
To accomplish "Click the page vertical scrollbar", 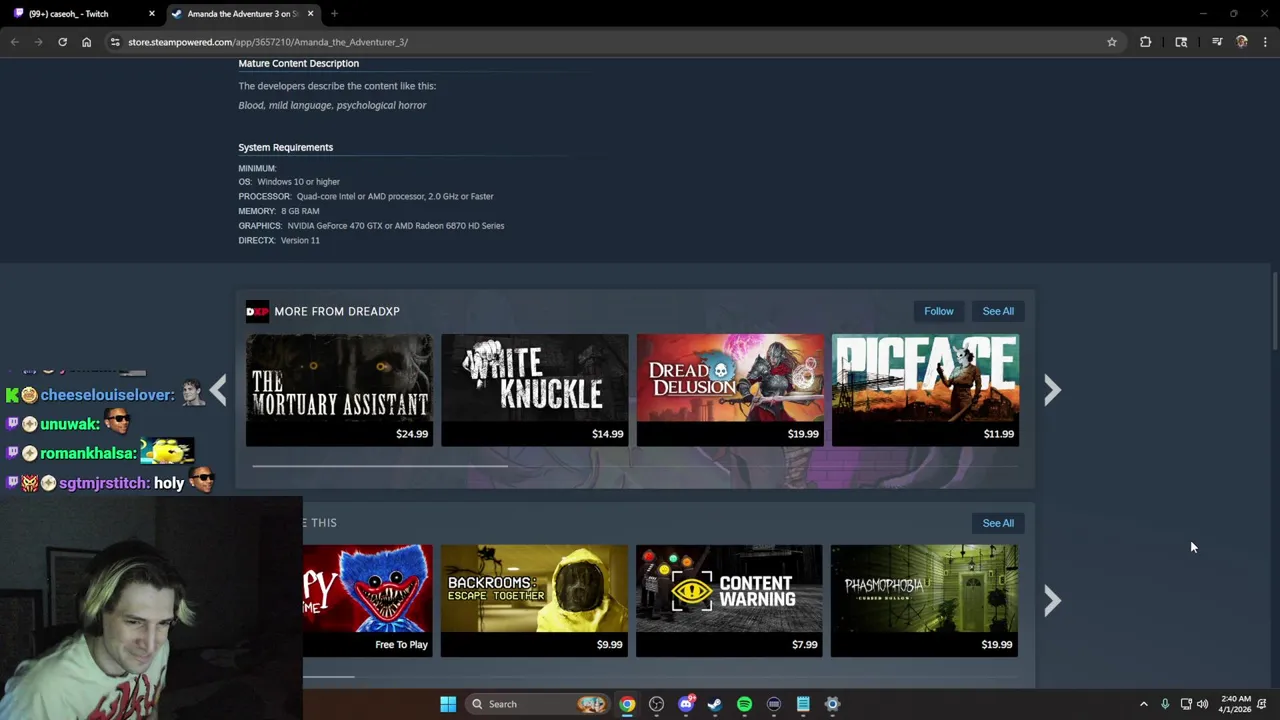I will point(1274,310).
